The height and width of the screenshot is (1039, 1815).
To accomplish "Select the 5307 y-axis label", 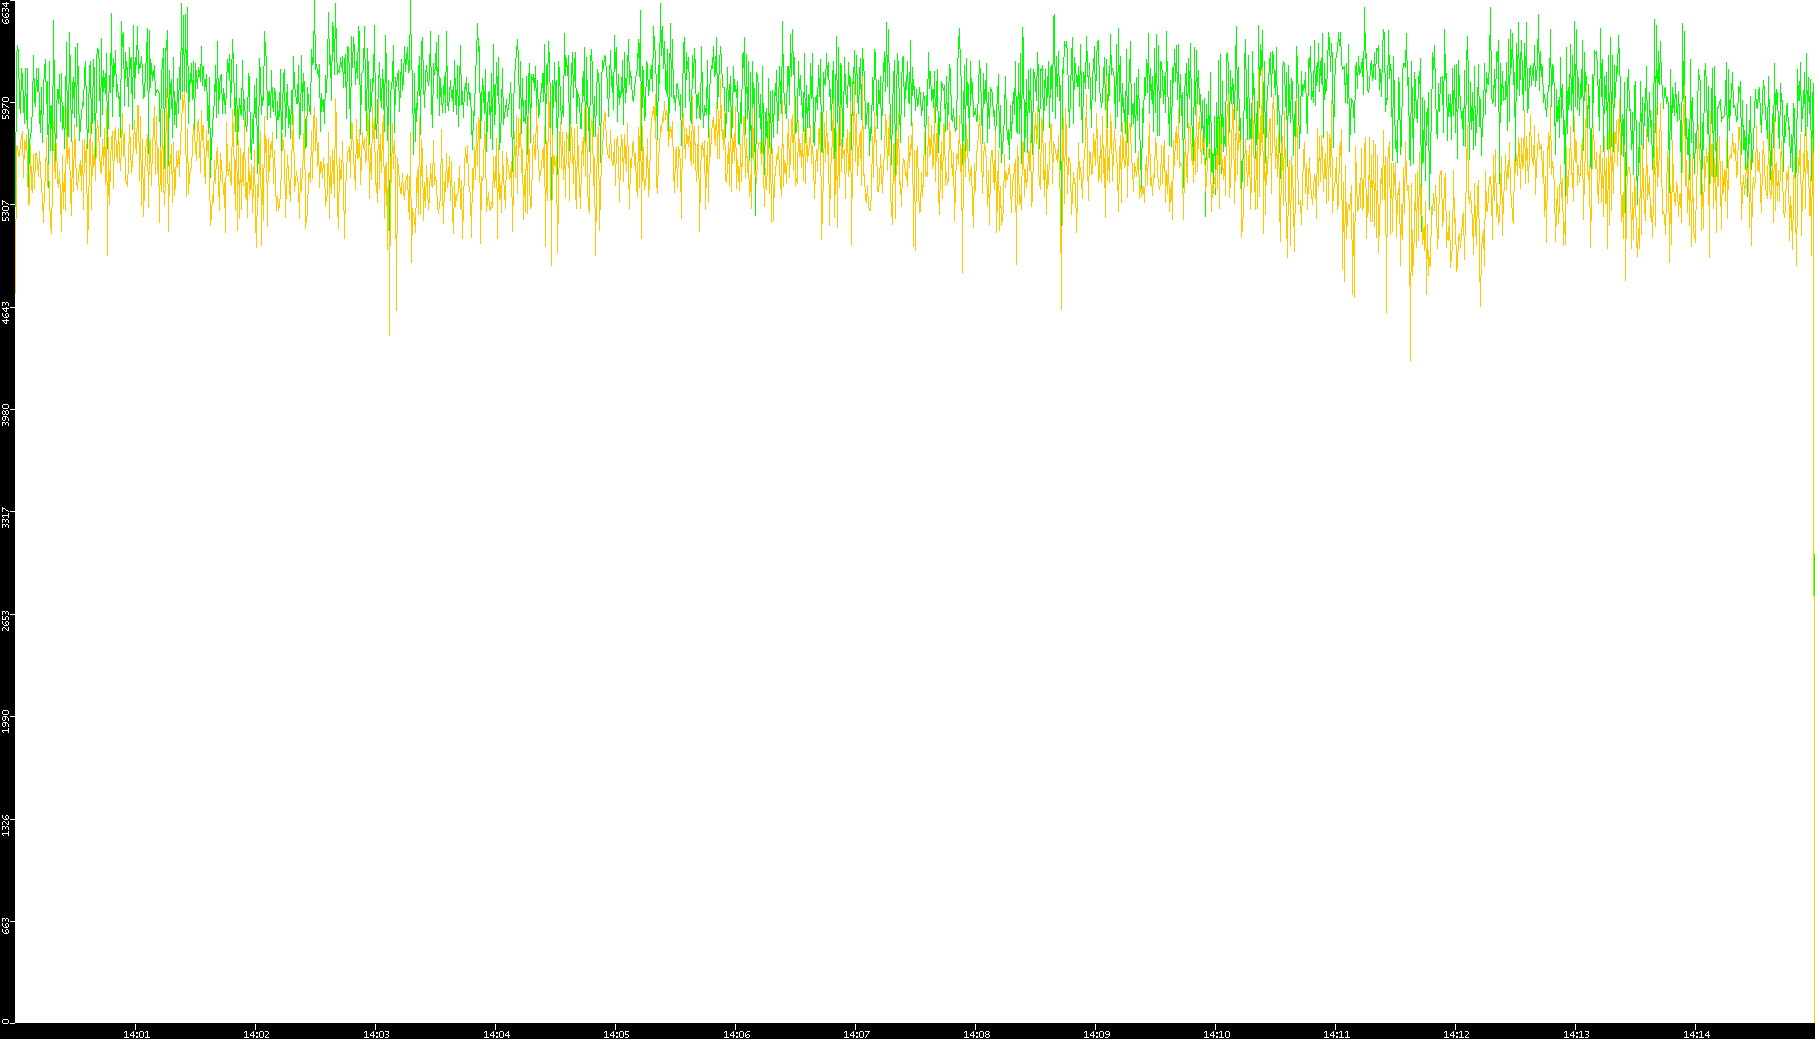I will coord(6,210).
